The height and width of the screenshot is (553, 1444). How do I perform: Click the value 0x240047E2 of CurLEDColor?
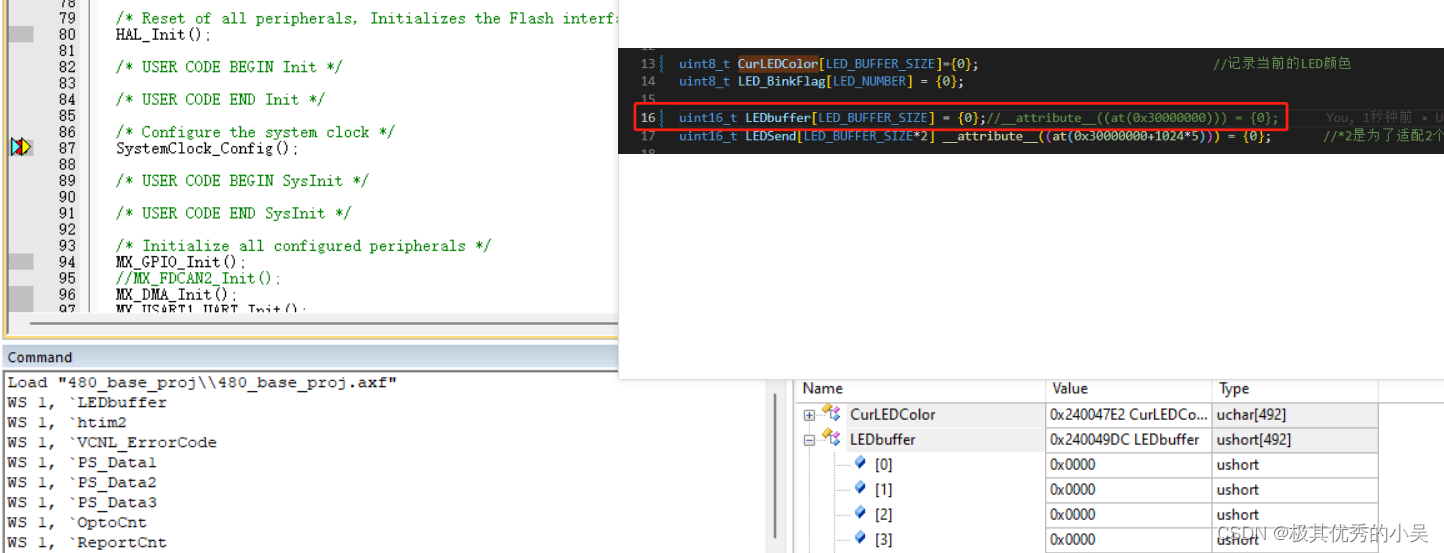point(1128,414)
